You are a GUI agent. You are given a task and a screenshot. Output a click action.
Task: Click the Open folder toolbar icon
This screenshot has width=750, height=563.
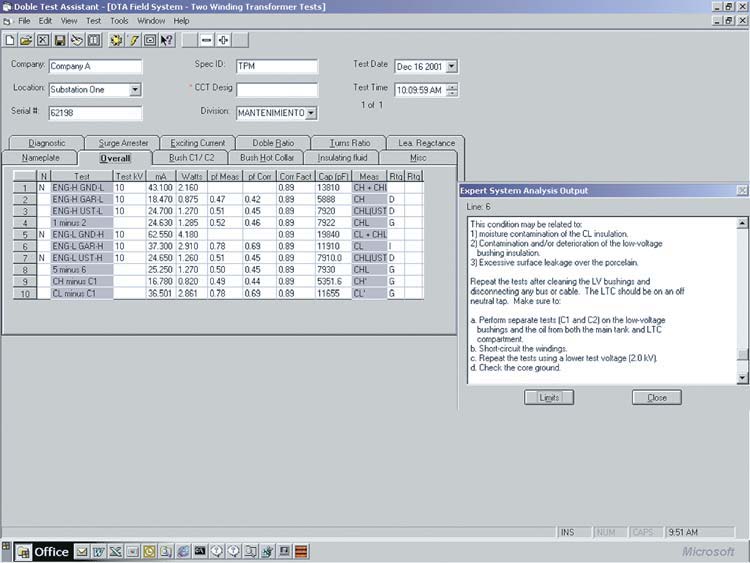pyautogui.click(x=27, y=40)
